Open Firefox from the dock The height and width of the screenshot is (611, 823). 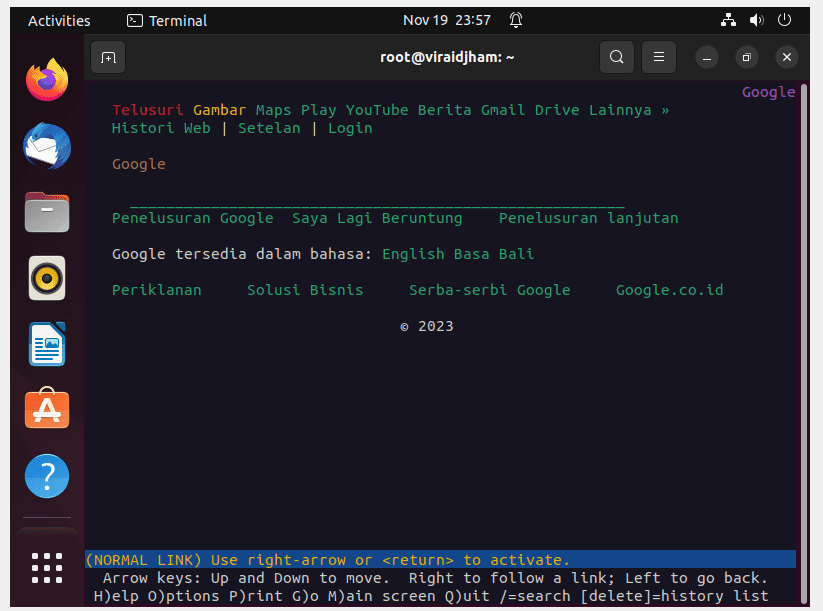tap(47, 80)
